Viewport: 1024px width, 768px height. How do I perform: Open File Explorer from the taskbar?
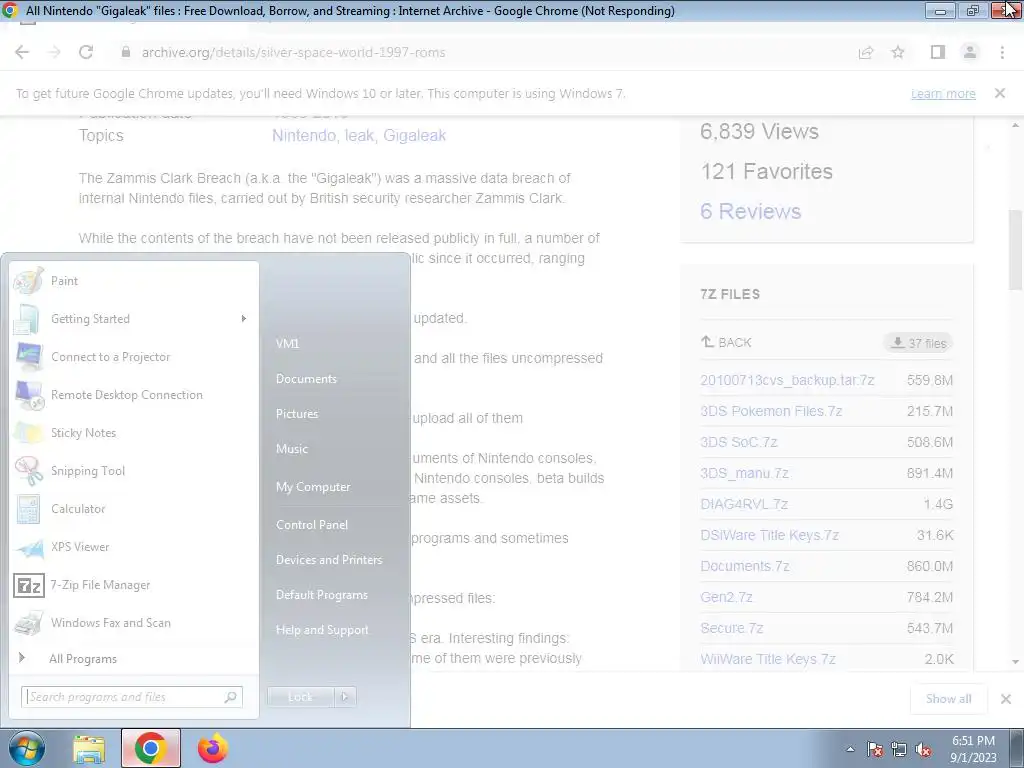tap(89, 748)
